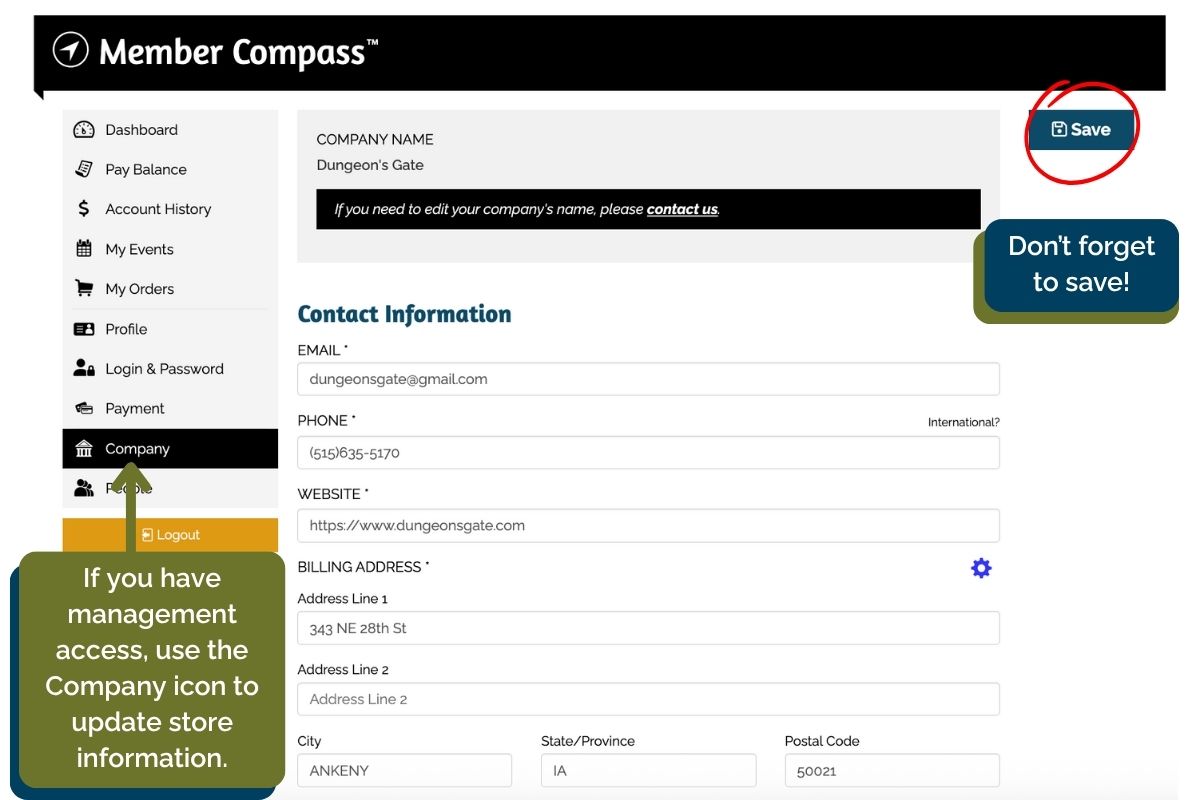Screen dimensions: 1200x800
Task: Click into the Email input field
Action: click(648, 379)
